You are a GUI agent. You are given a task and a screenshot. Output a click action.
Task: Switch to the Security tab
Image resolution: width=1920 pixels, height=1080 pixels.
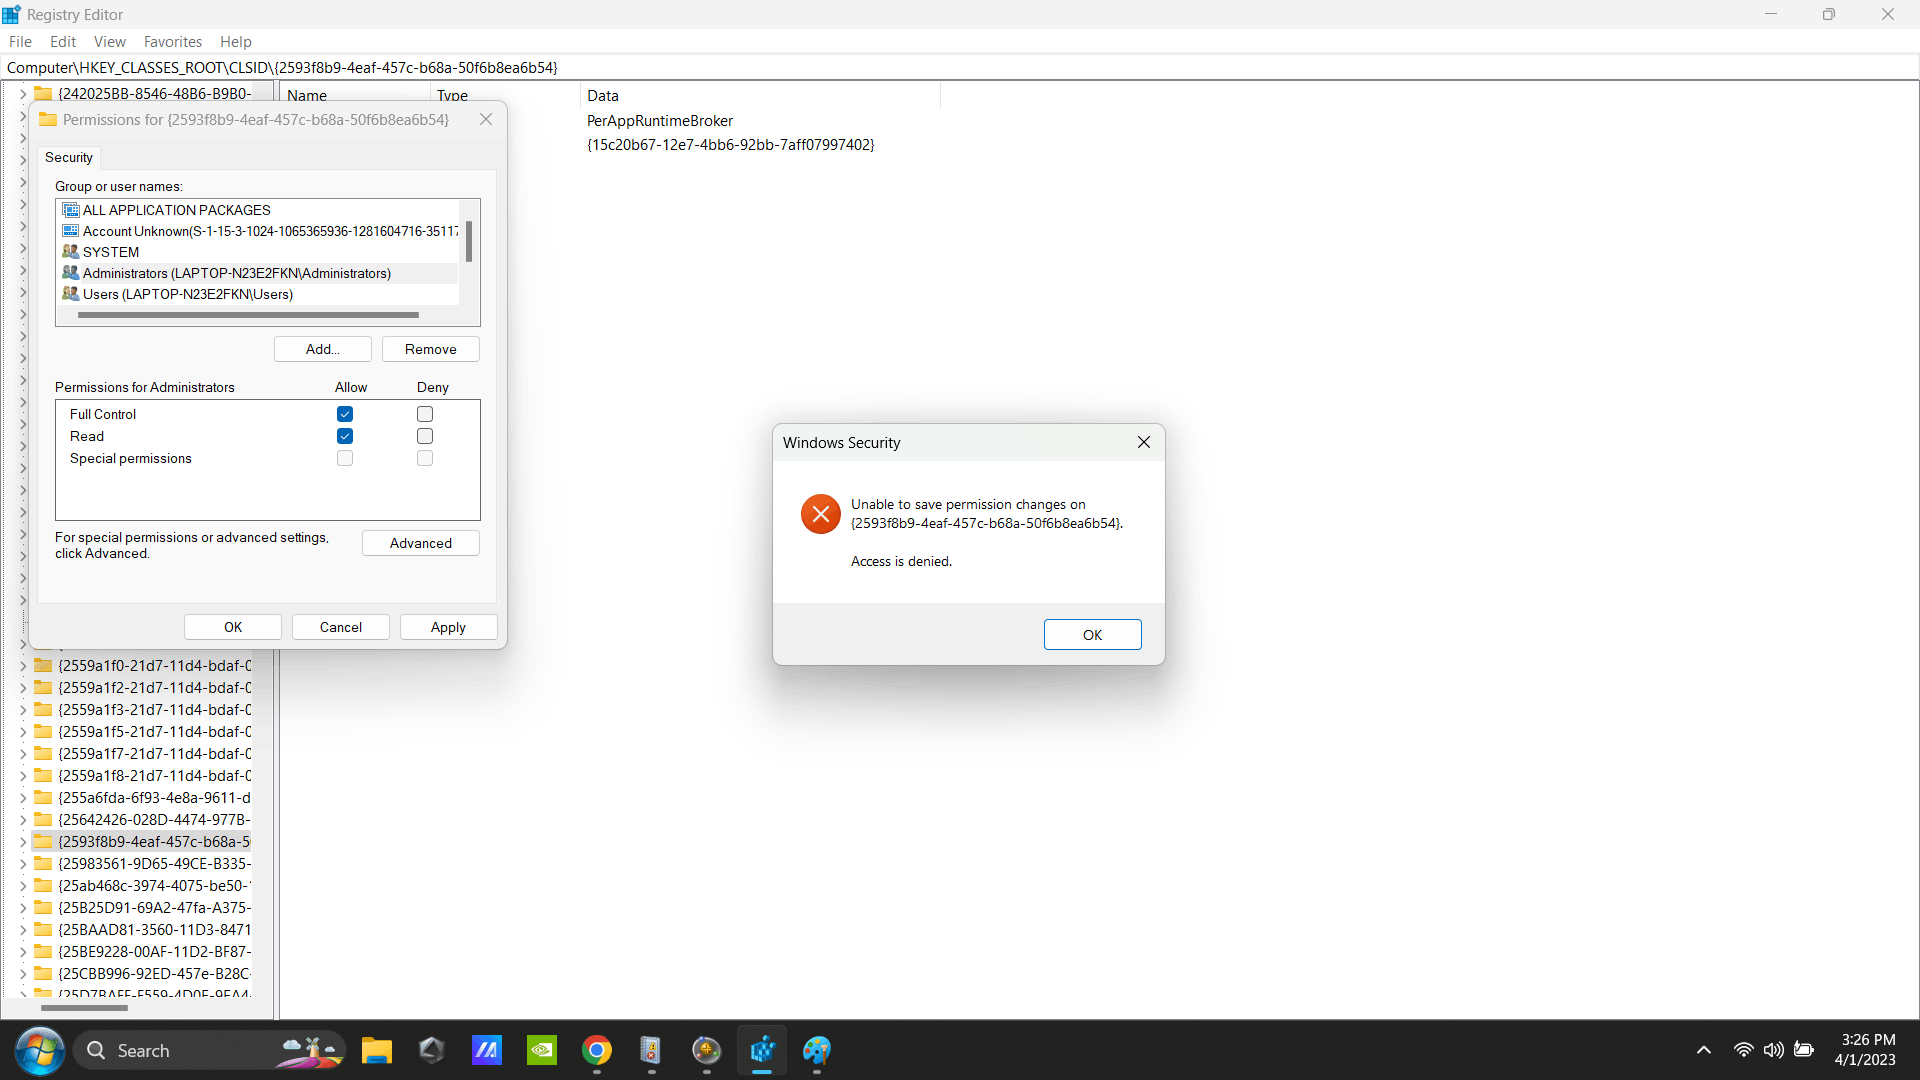pos(68,158)
